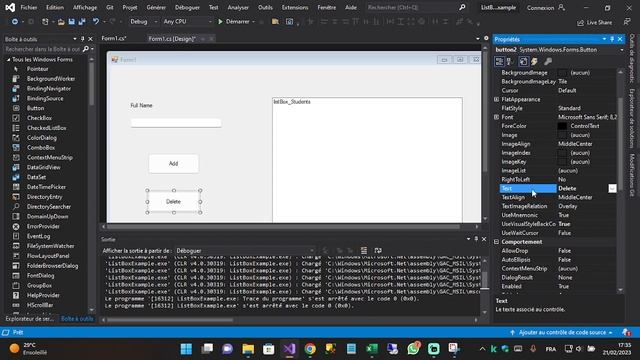Click the Categorized view icon in Propriétés
Viewport: 640px width, 360px height.
[x=499, y=61]
